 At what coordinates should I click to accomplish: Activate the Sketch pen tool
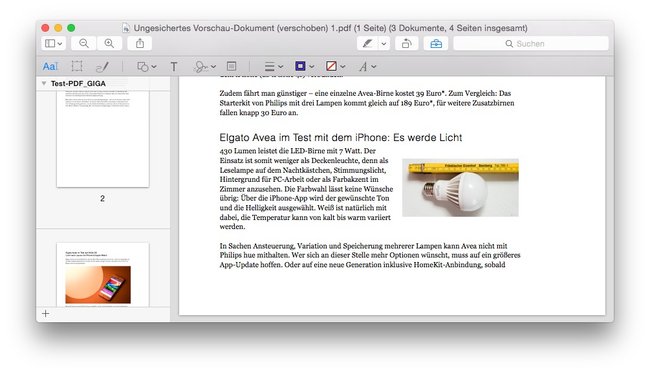click(102, 67)
